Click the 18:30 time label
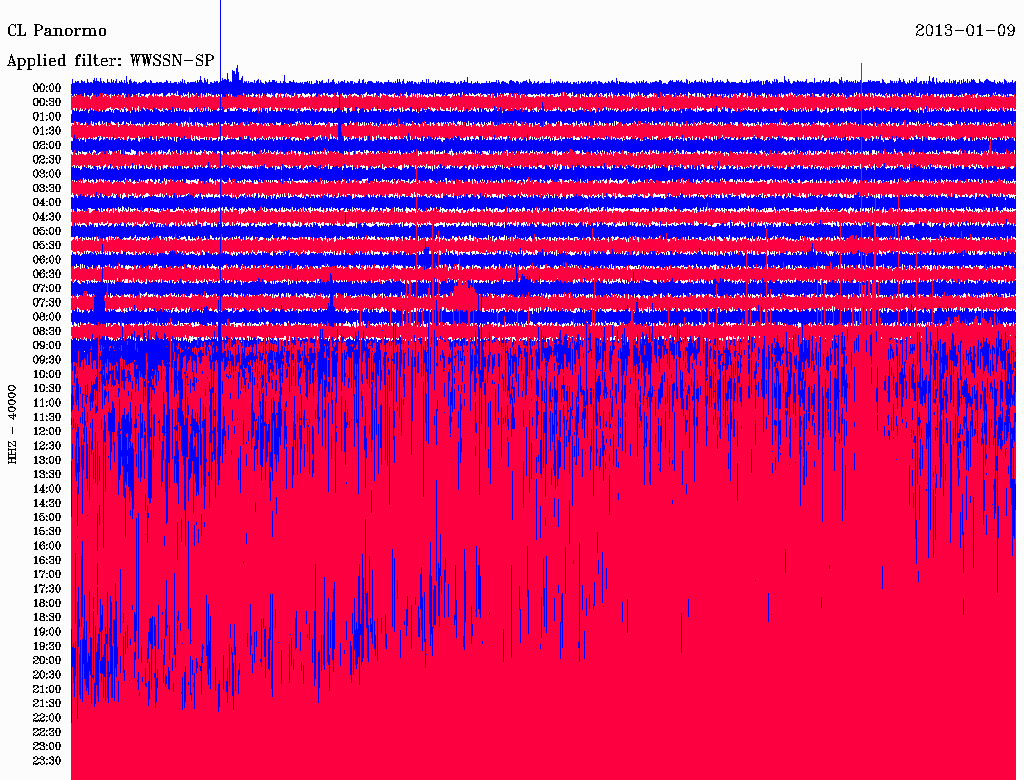This screenshot has height=780, width=1024. click(47, 618)
